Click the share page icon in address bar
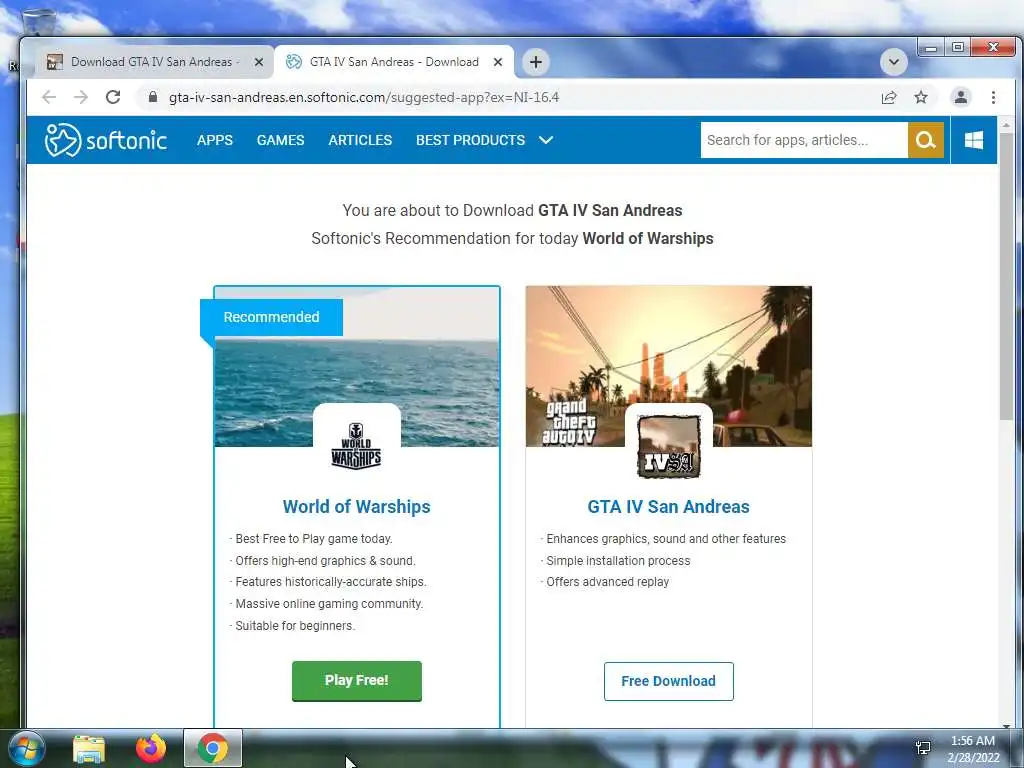 tap(889, 97)
